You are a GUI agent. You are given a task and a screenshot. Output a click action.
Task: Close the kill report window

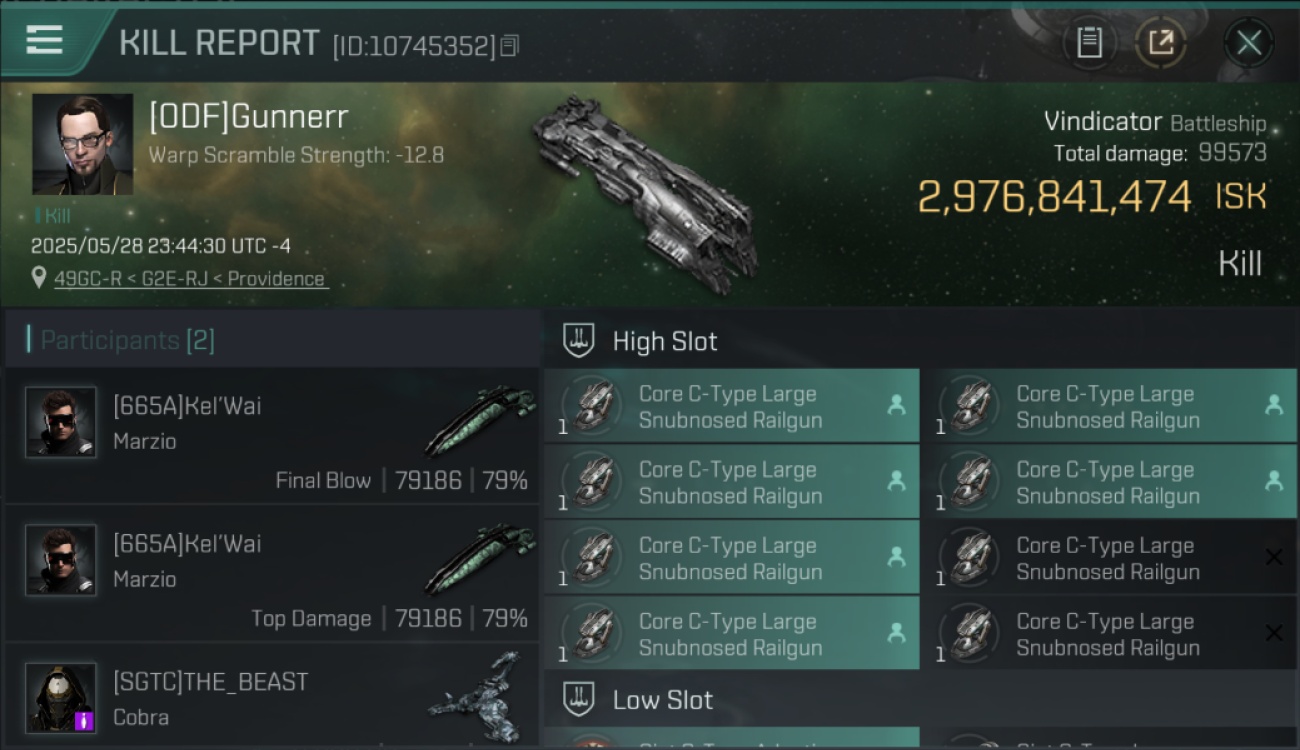(1248, 42)
